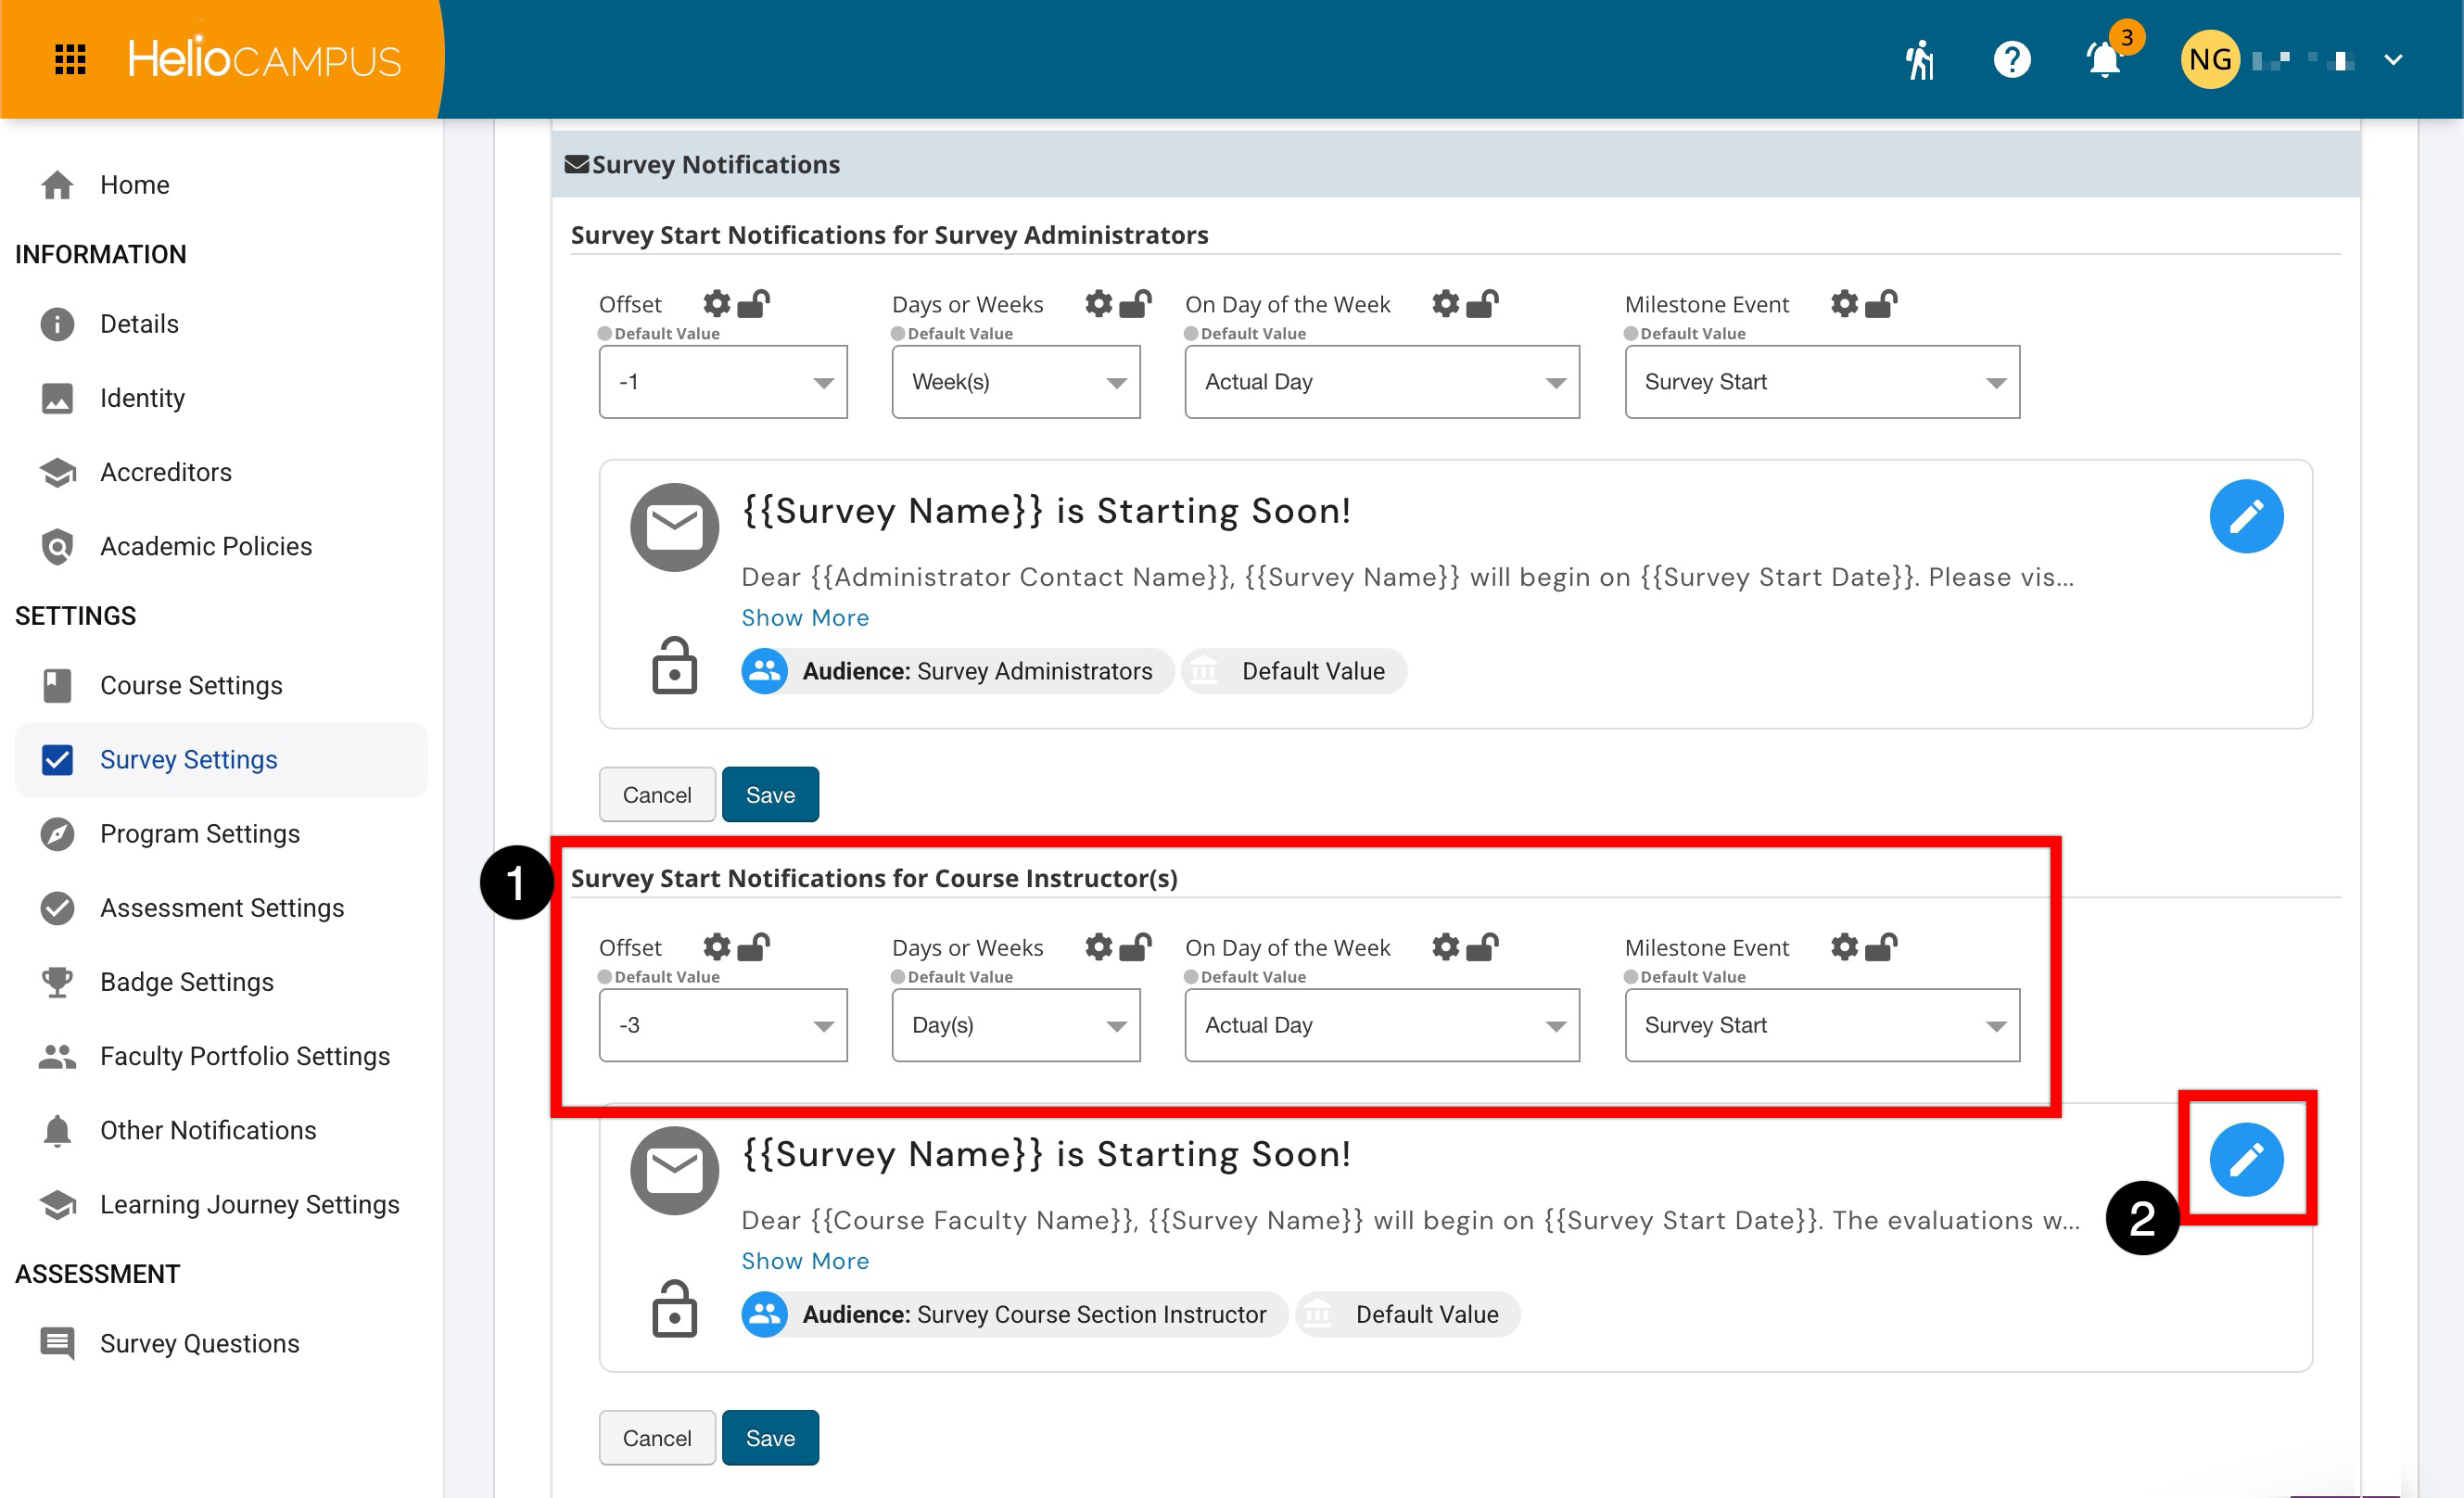Open Other Notifications in sidebar

click(x=221, y=1130)
